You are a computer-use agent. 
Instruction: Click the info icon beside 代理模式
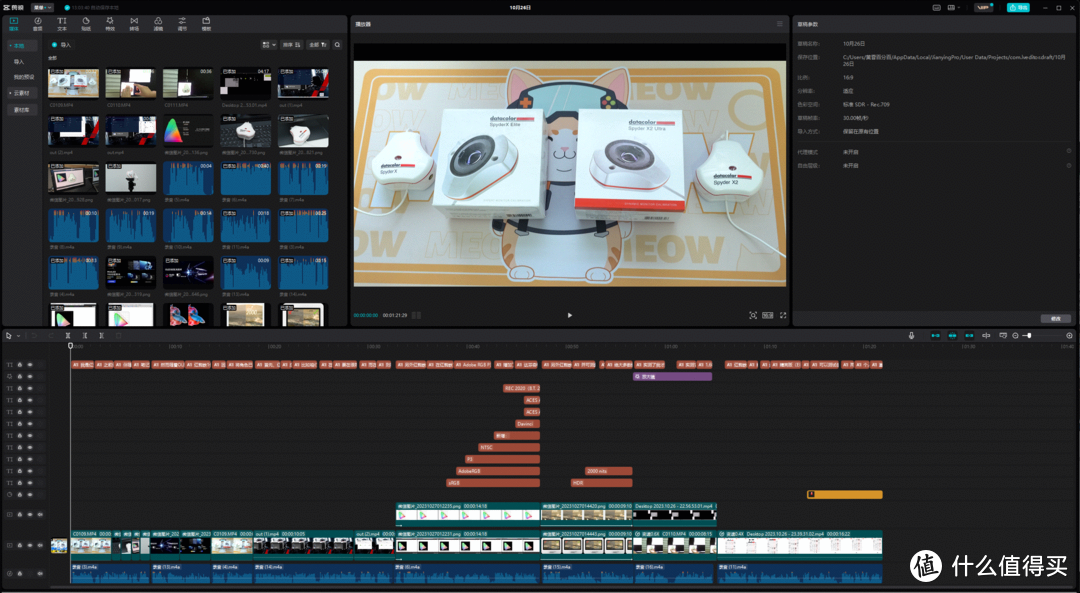point(1069,151)
